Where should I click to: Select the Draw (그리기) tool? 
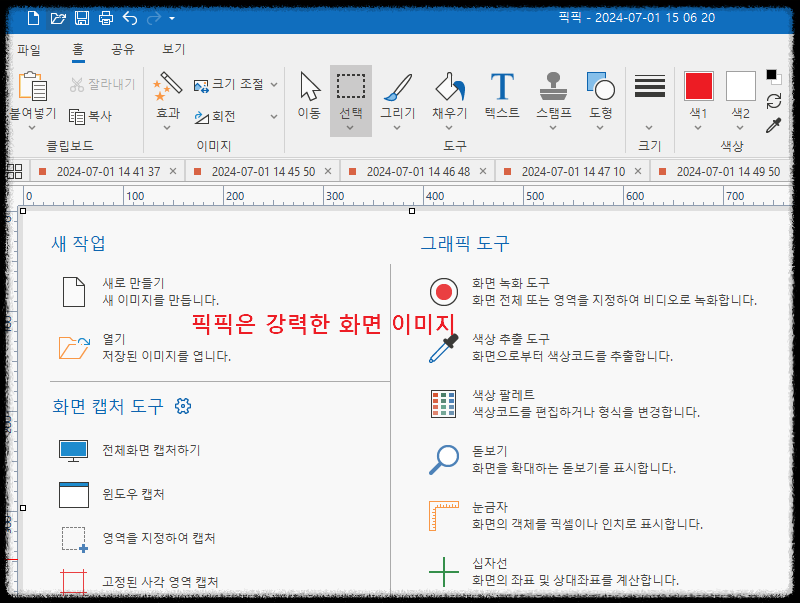point(398,95)
